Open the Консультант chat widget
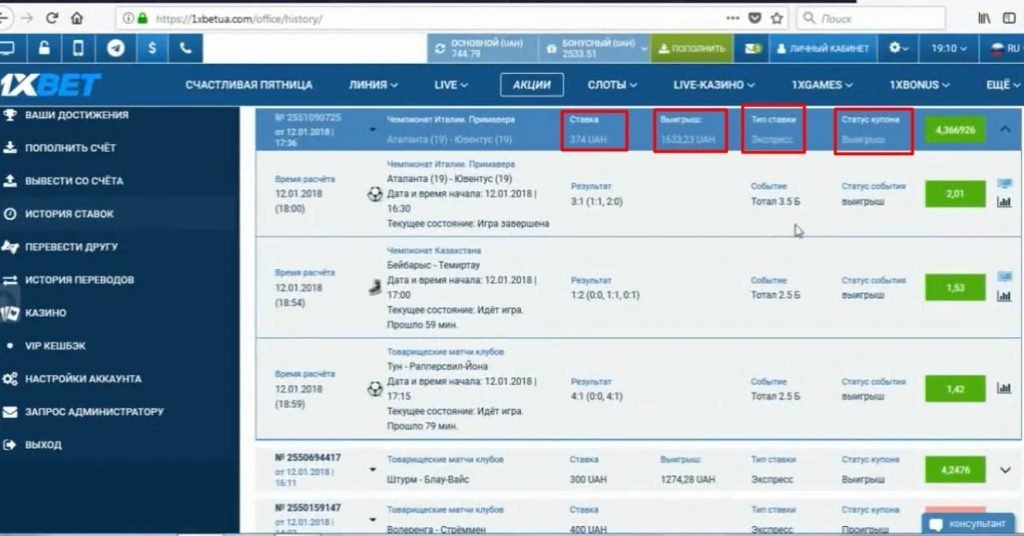 [x=969, y=524]
